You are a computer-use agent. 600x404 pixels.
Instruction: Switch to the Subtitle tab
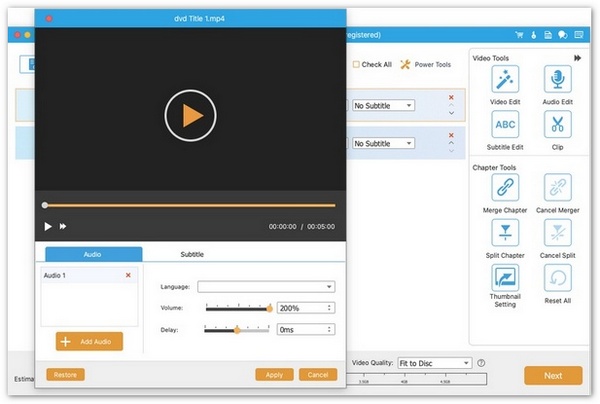point(192,254)
